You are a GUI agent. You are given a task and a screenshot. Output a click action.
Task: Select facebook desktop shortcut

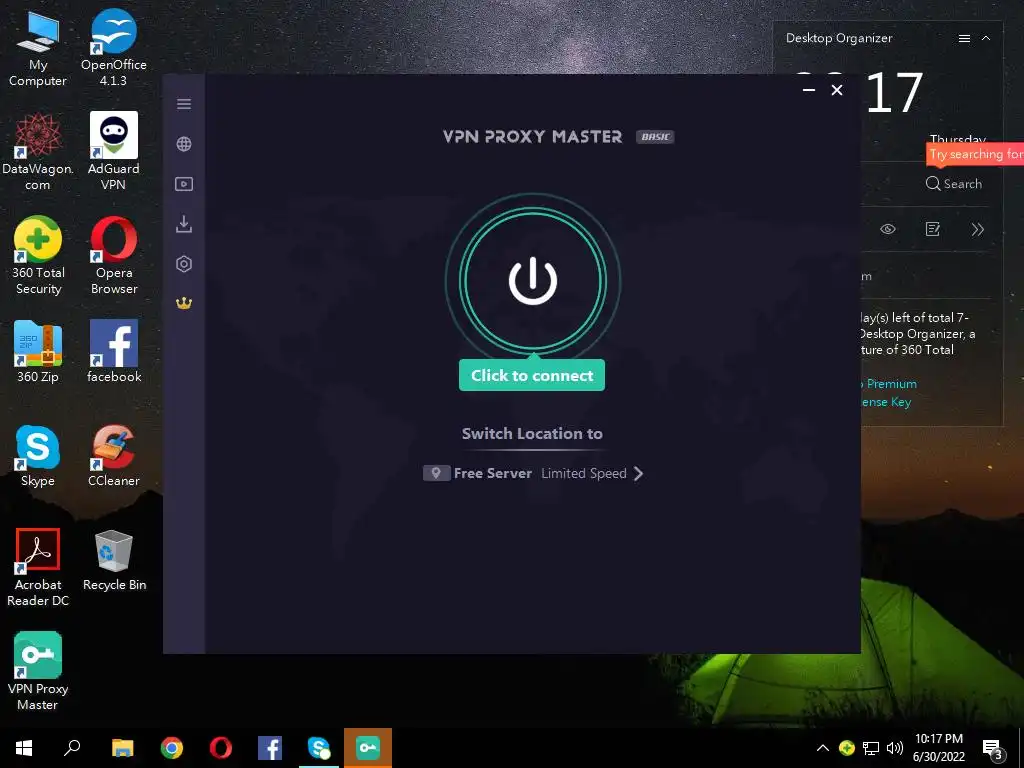click(x=114, y=352)
